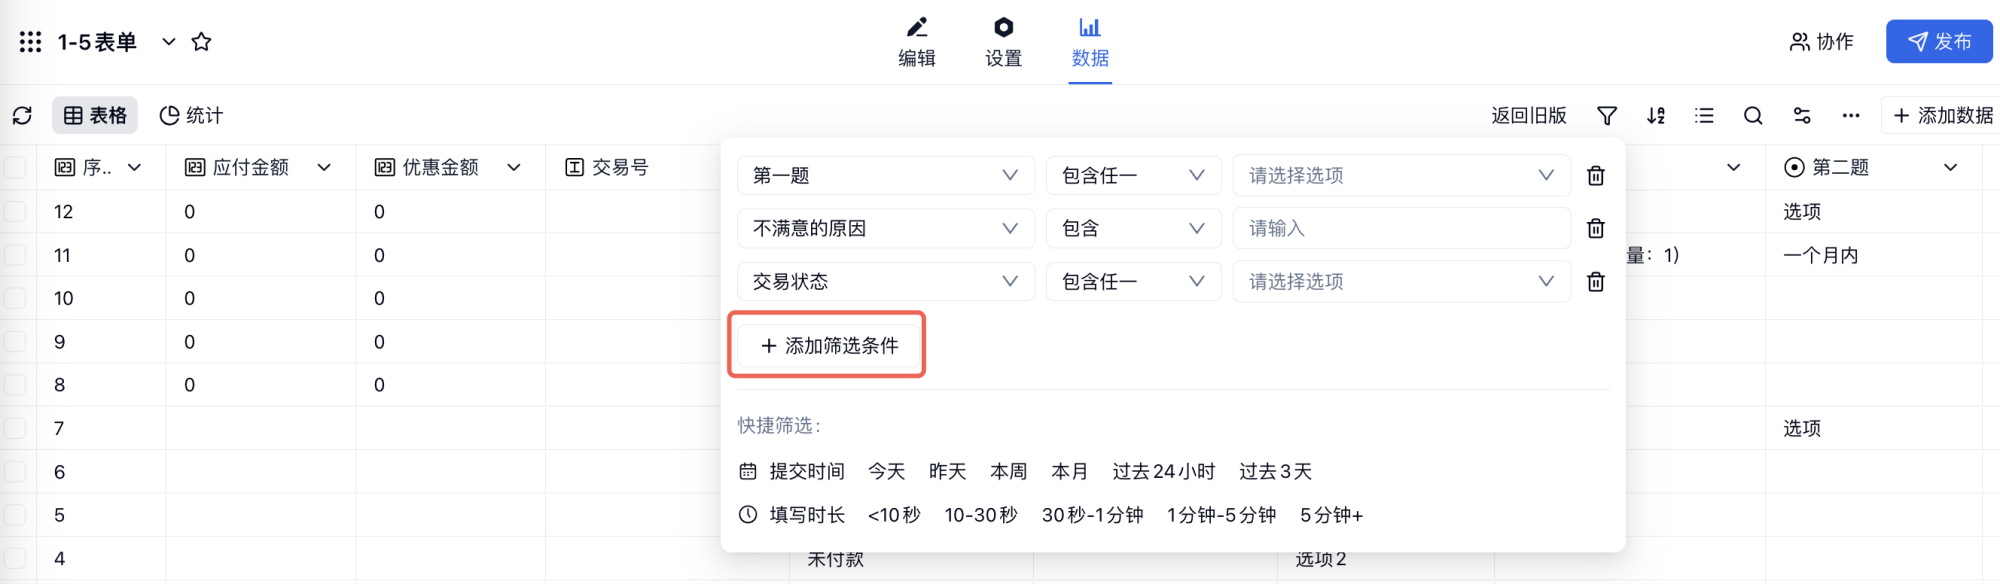The width and height of the screenshot is (2000, 584).
Task: Click 添加数据 button
Action: pyautogui.click(x=1943, y=116)
